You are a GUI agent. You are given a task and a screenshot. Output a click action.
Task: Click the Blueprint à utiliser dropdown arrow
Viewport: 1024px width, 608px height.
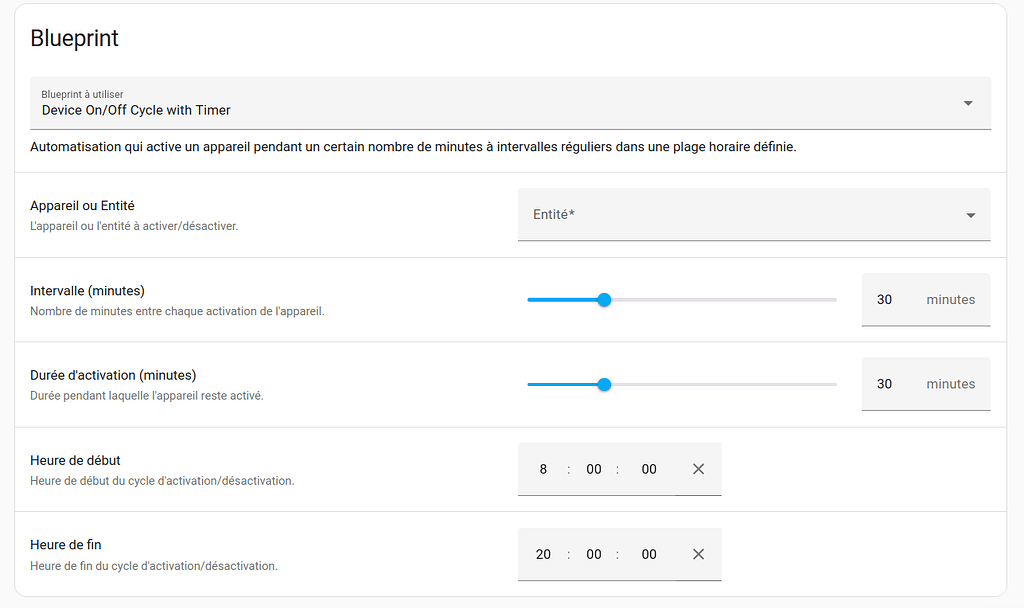click(968, 103)
